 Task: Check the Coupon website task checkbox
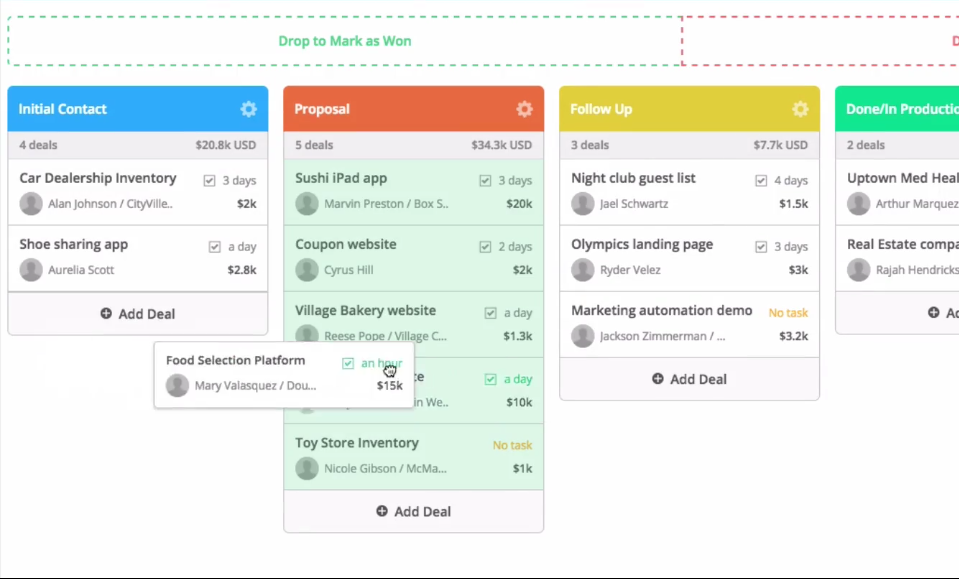coord(485,246)
